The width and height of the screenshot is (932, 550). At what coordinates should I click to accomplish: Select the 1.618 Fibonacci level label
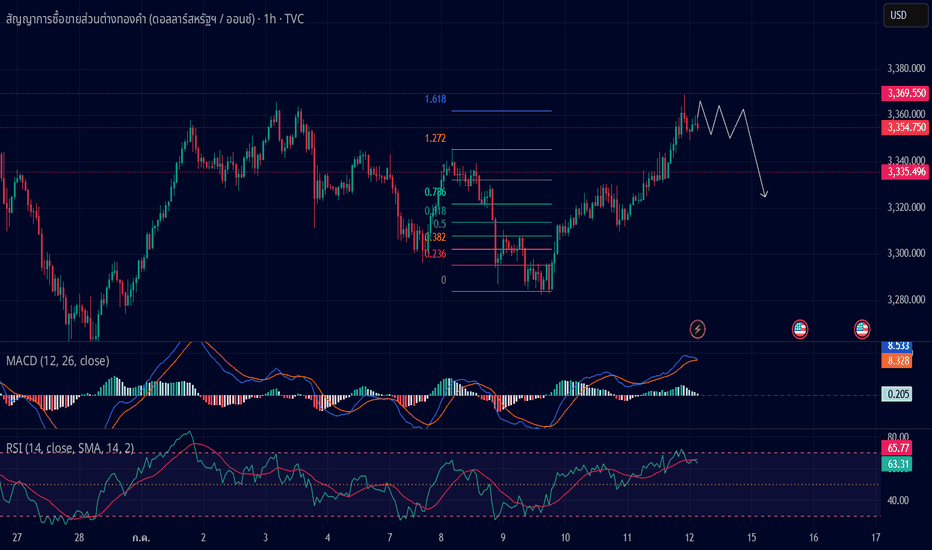(x=435, y=99)
